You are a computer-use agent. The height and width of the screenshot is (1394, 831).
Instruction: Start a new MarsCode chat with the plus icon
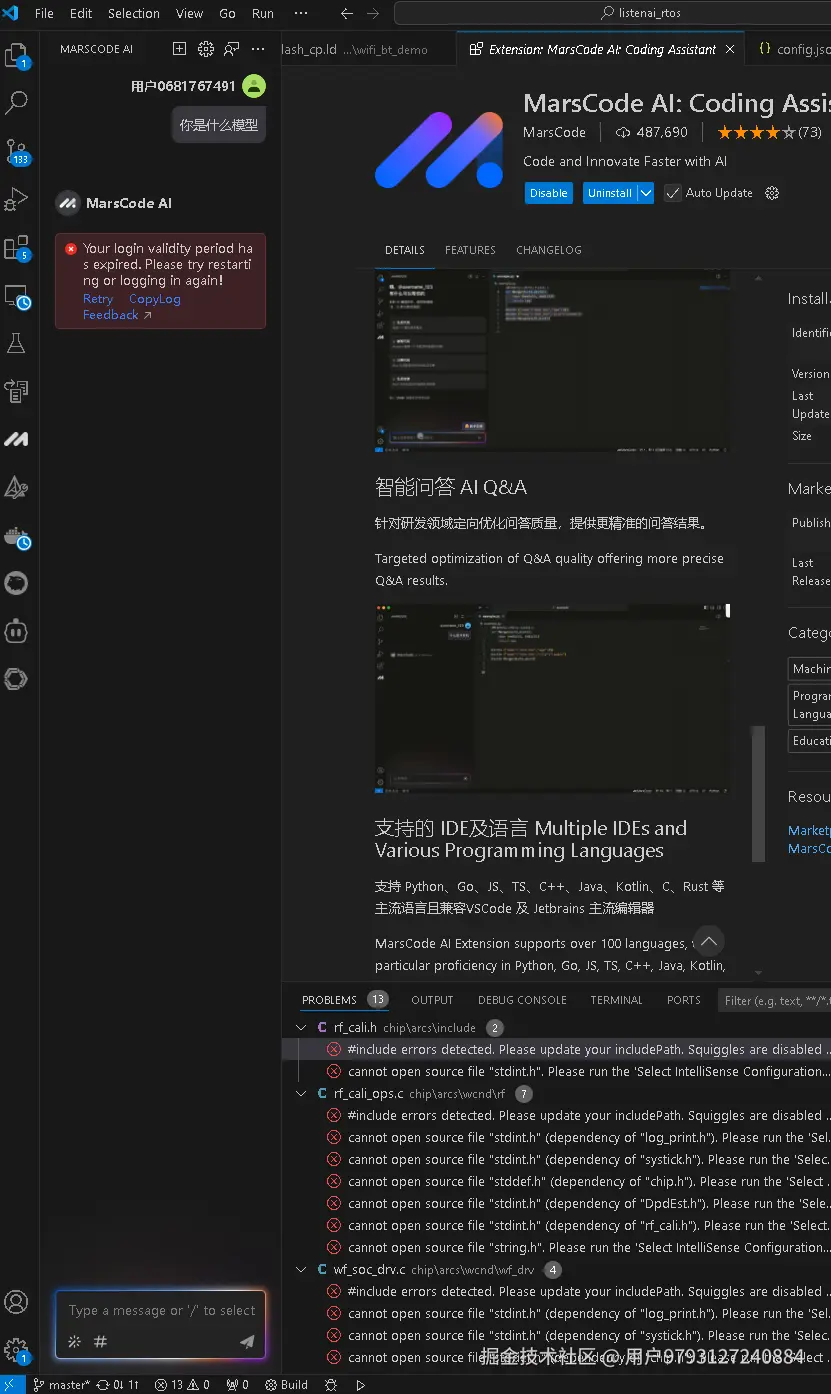179,48
